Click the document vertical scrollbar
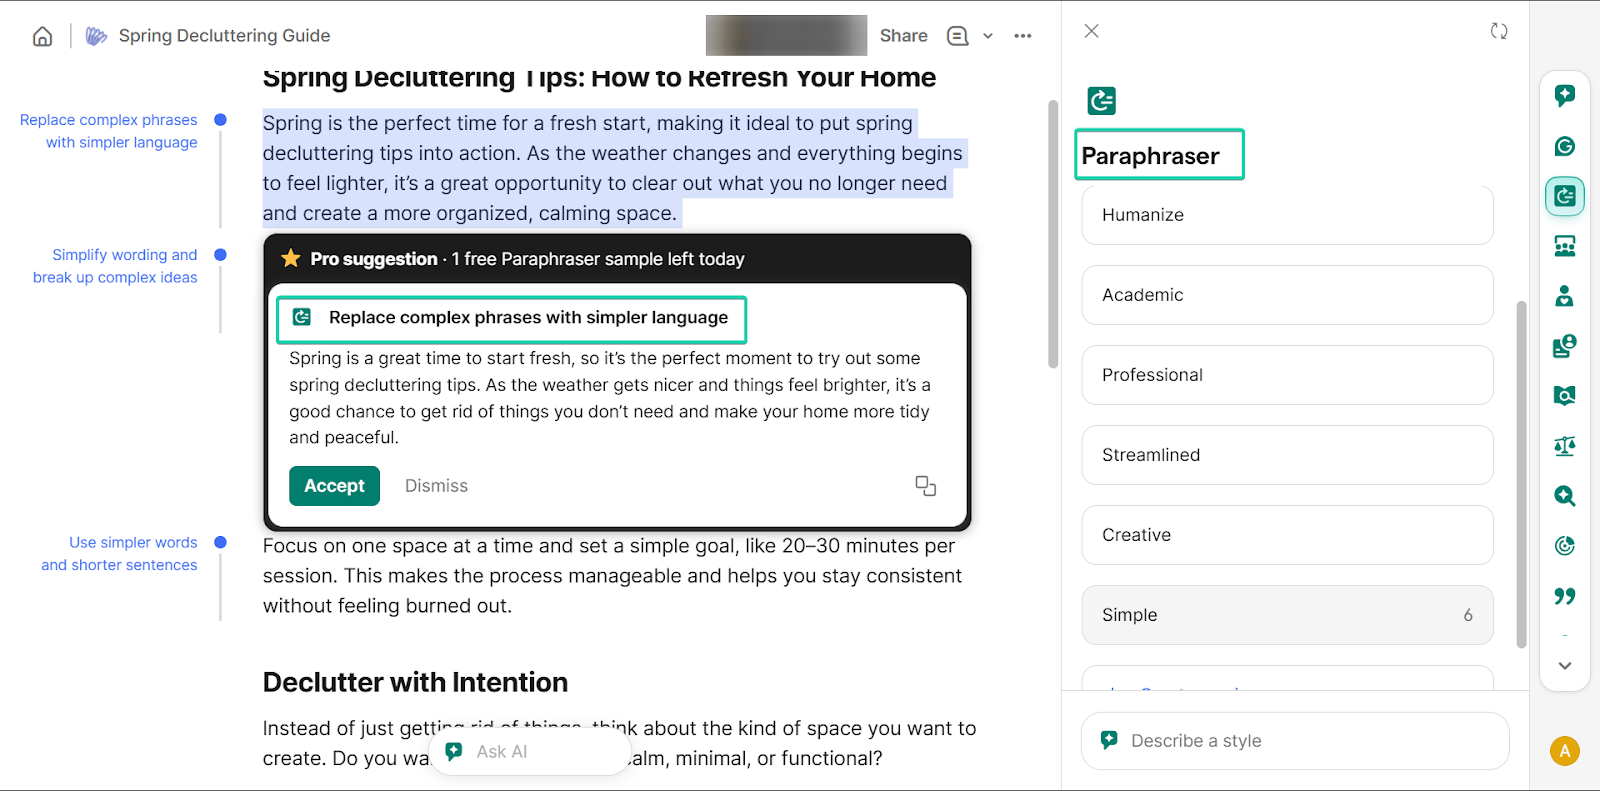The height and width of the screenshot is (791, 1600). 1053,234
